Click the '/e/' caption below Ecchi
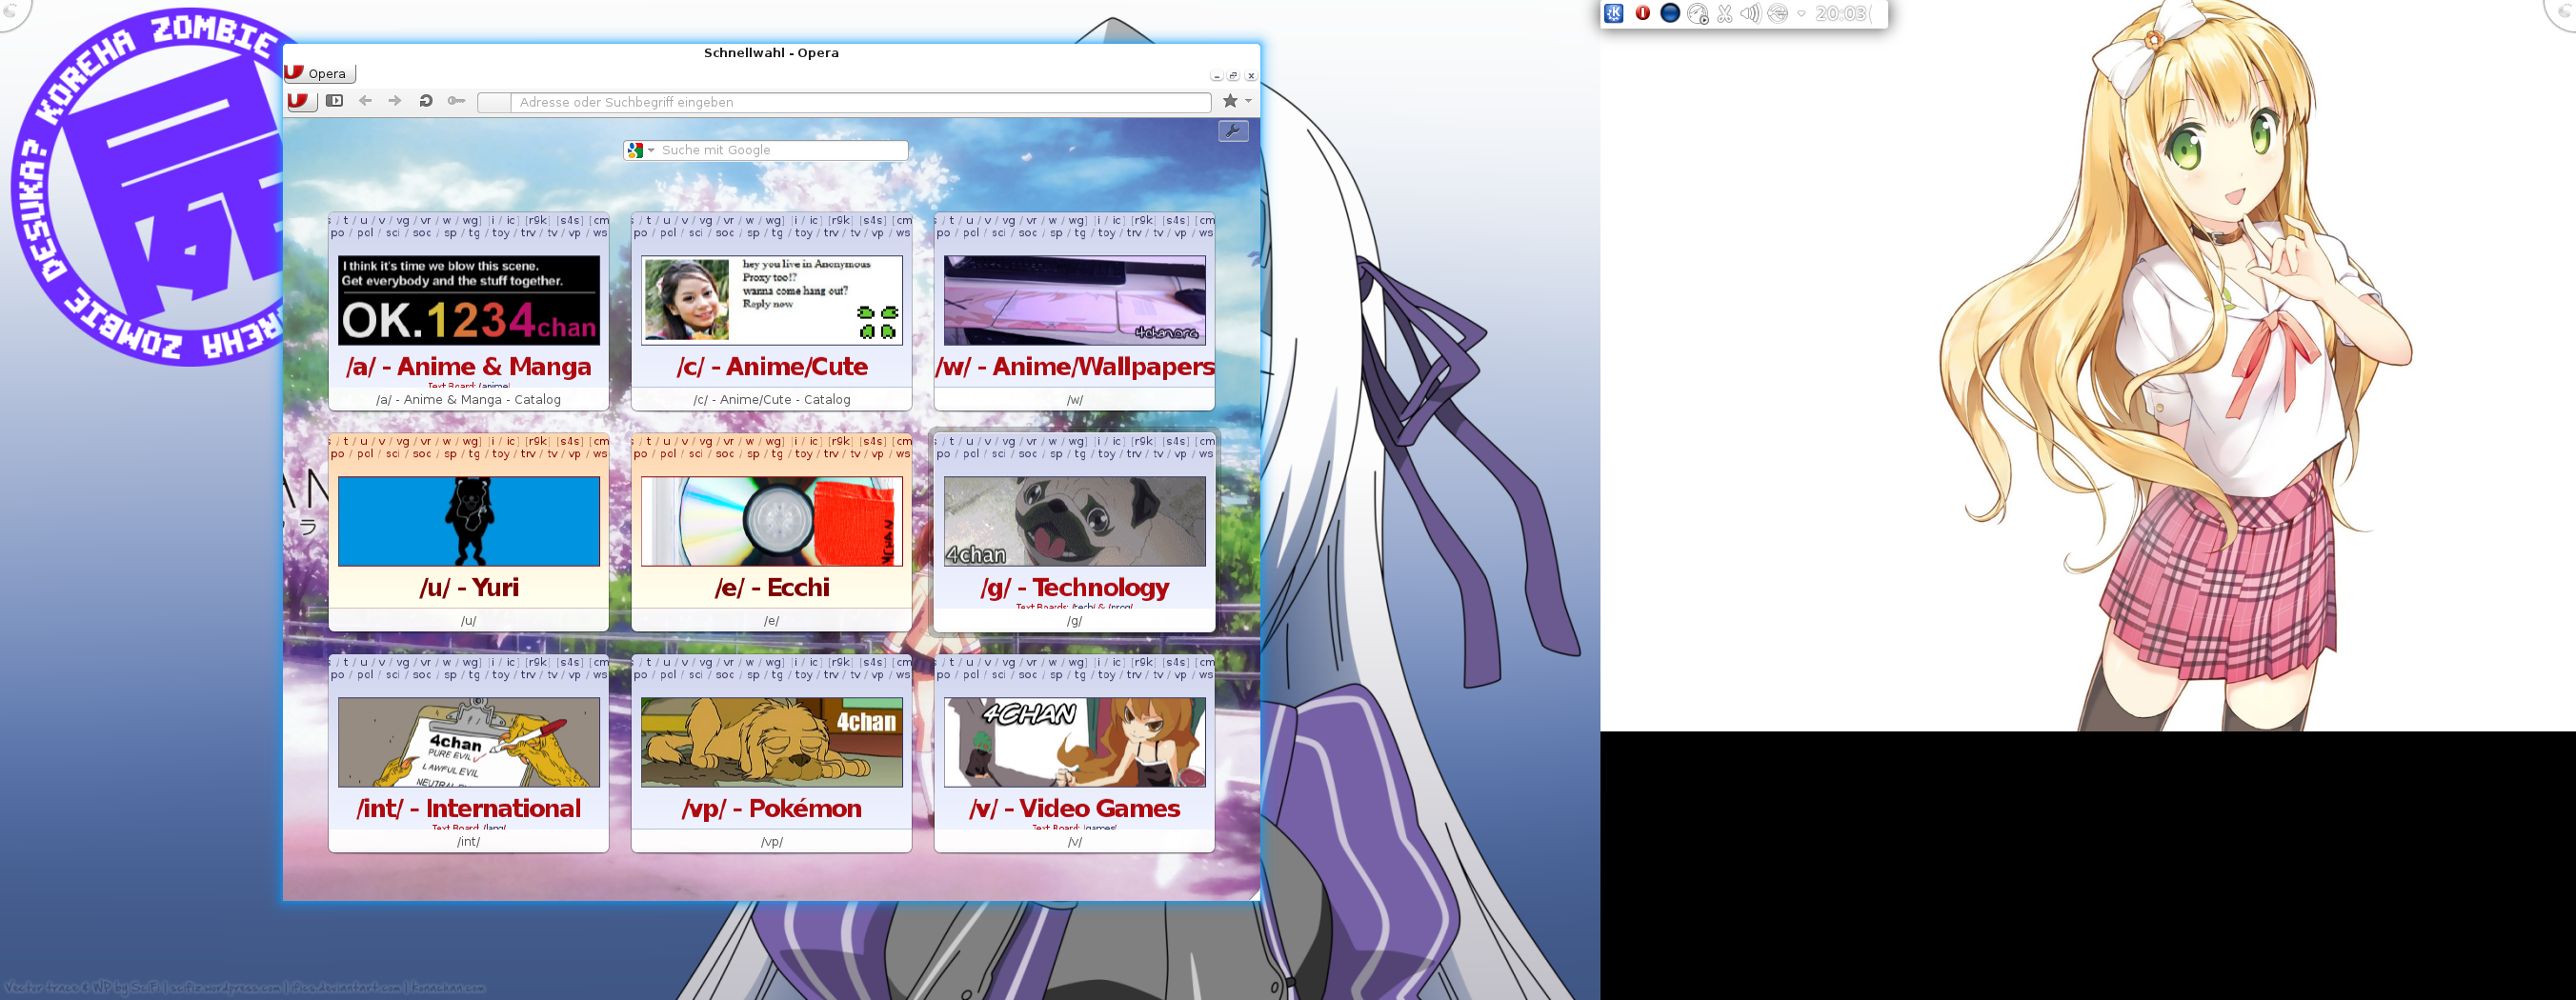2576x1000 pixels. click(x=772, y=621)
